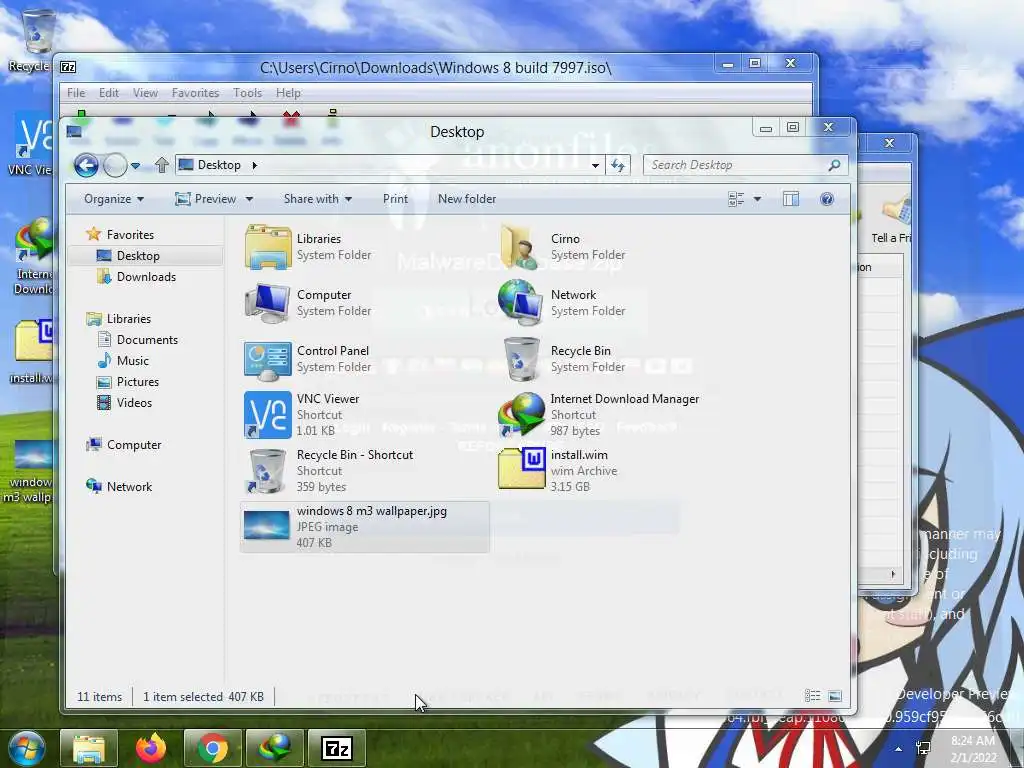Open Edit menu in 7-Zip window
The image size is (1024, 768).
tap(108, 93)
